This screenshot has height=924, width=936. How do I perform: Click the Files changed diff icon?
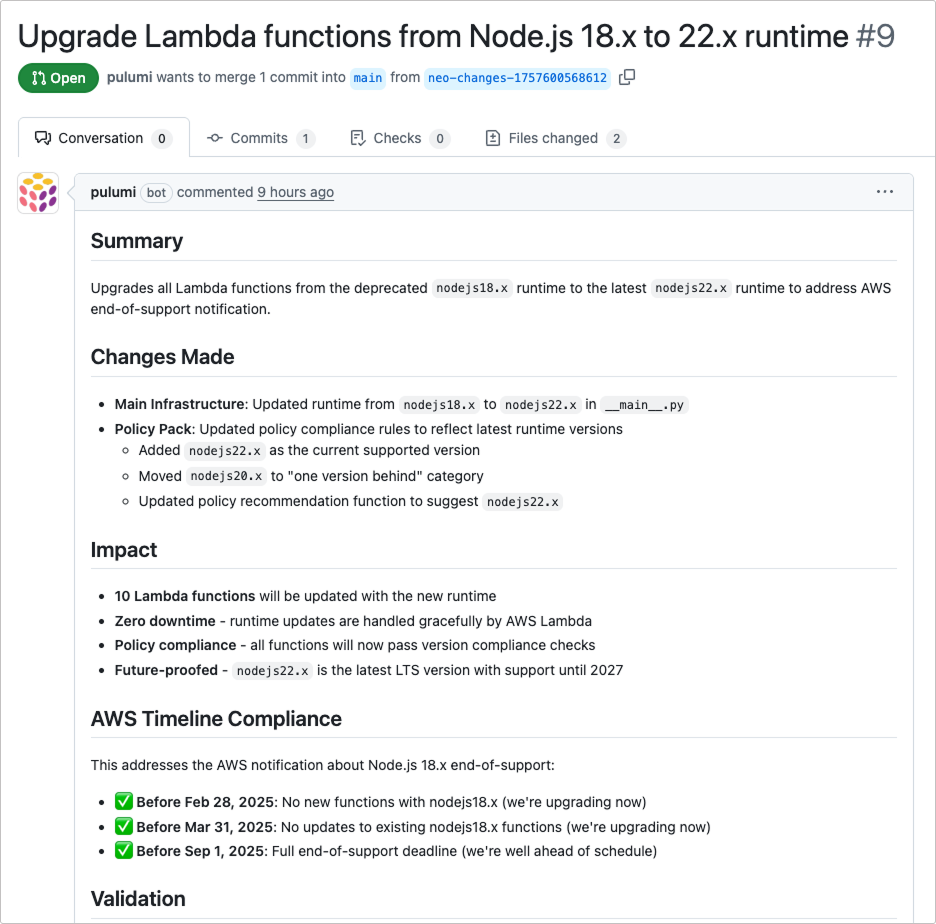pyautogui.click(x=491, y=138)
